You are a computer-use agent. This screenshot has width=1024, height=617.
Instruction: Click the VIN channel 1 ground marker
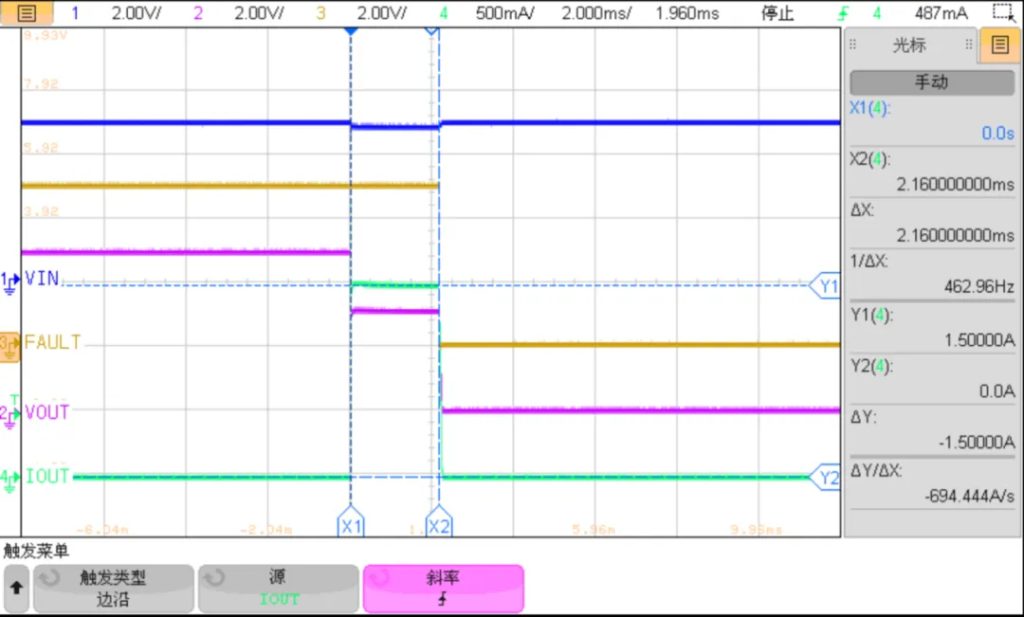coord(10,281)
